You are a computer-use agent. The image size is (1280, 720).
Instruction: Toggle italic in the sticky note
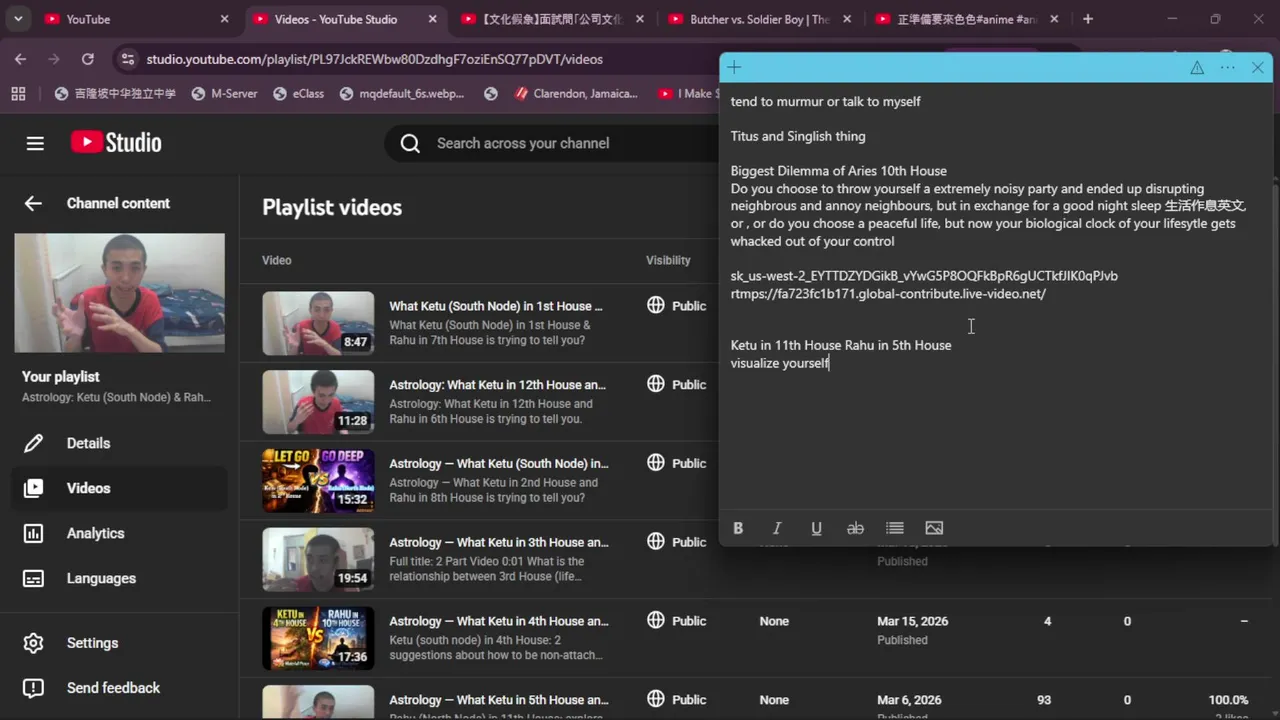777,528
